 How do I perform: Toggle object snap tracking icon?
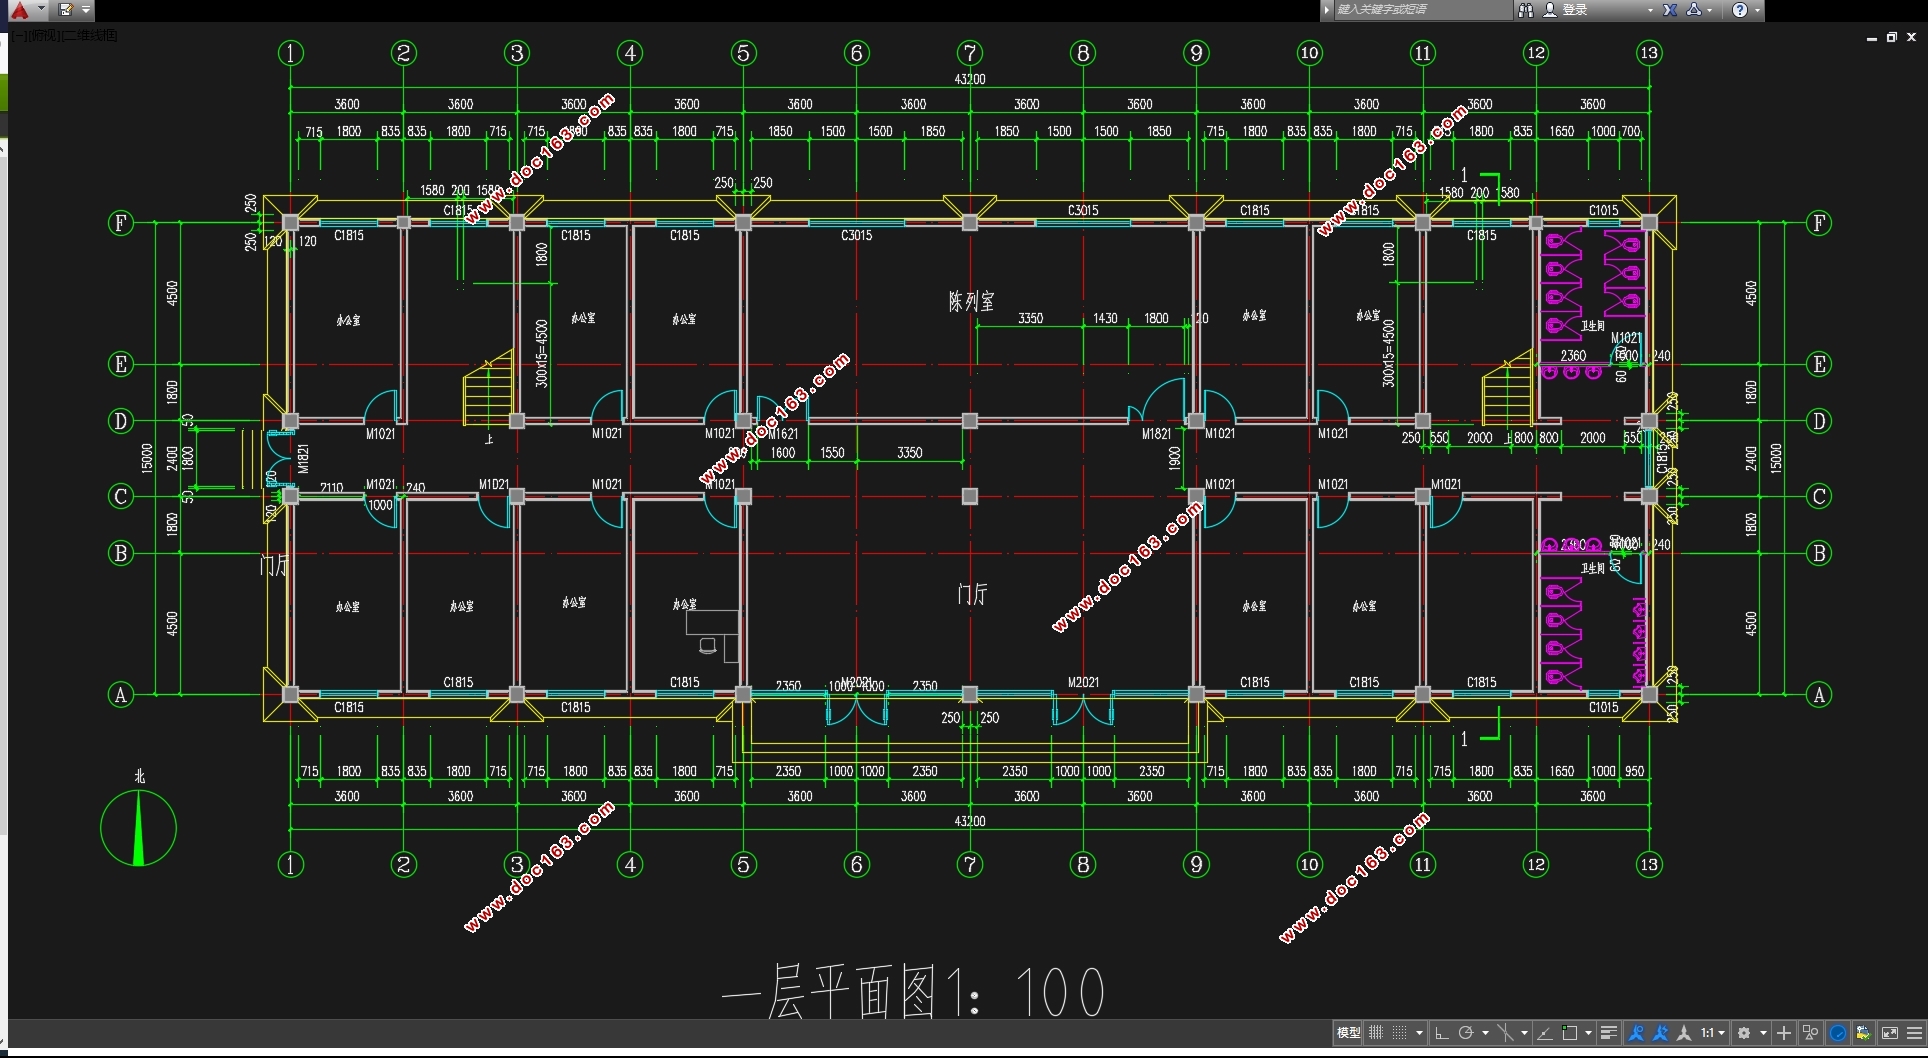pos(1545,1033)
